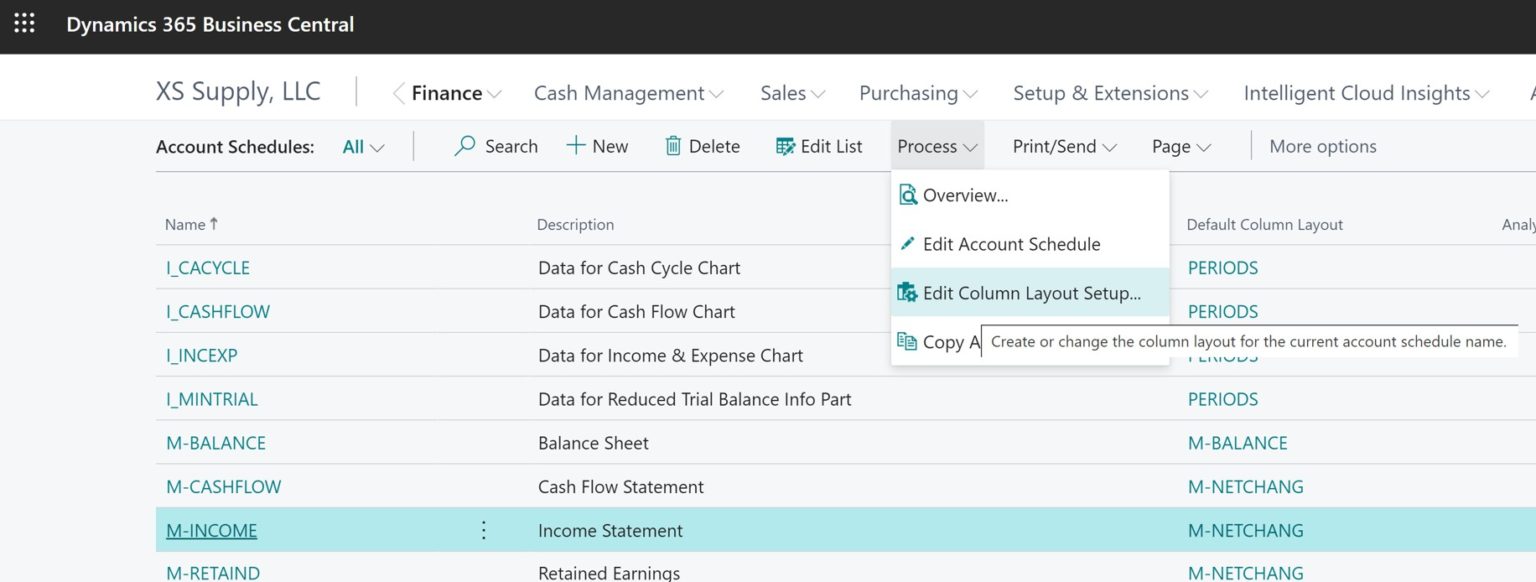The image size is (1536, 582).
Task: Click the PERIODS column layout link for I_CACYCLE
Action: click(1223, 267)
